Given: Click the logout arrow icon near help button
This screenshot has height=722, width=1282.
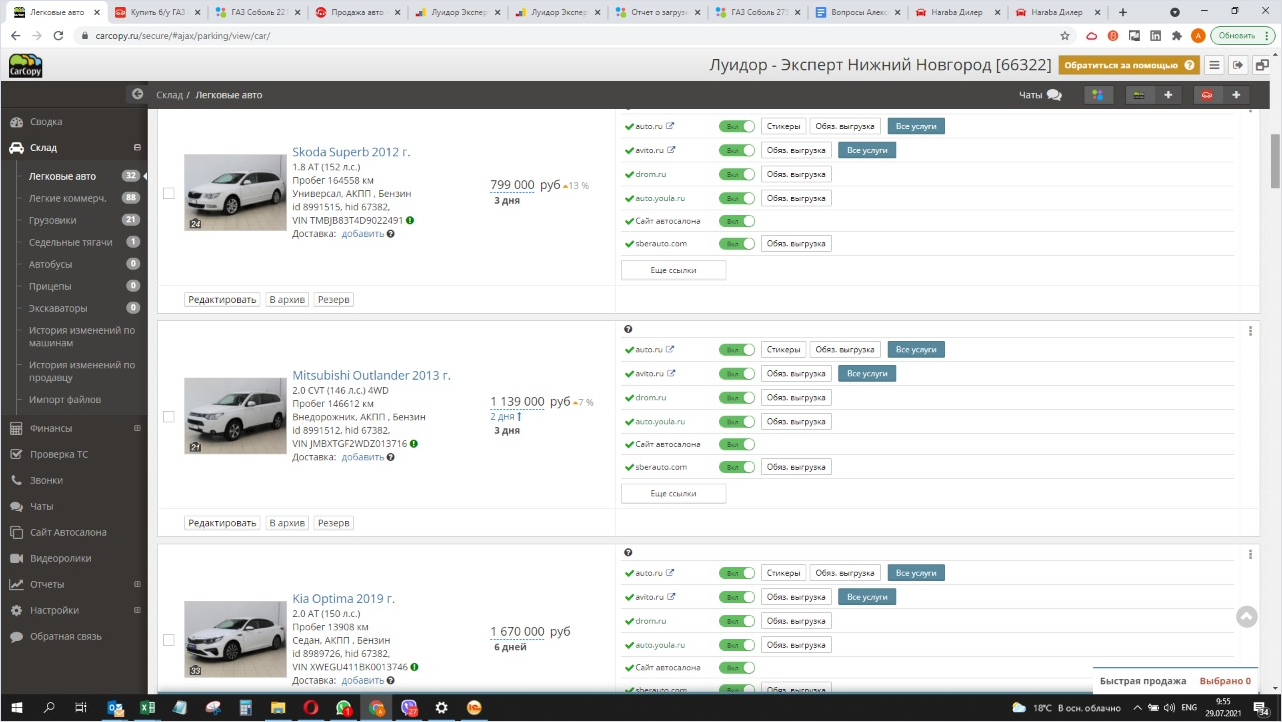Looking at the screenshot, I should pos(1238,65).
